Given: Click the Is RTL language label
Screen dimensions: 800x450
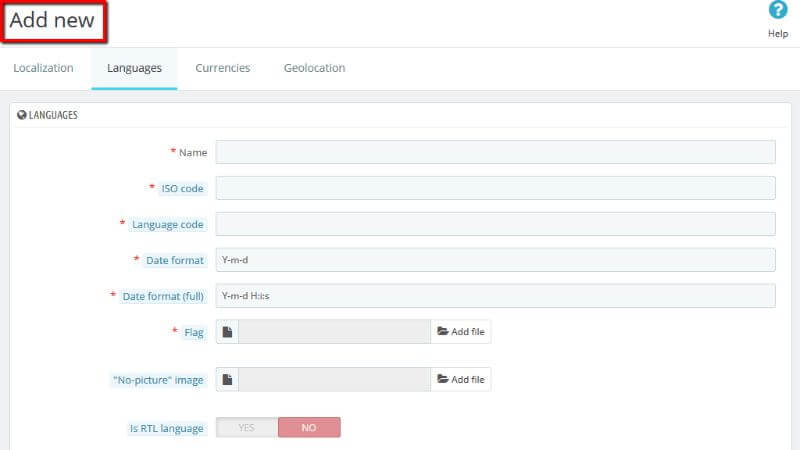Looking at the screenshot, I should [x=166, y=429].
